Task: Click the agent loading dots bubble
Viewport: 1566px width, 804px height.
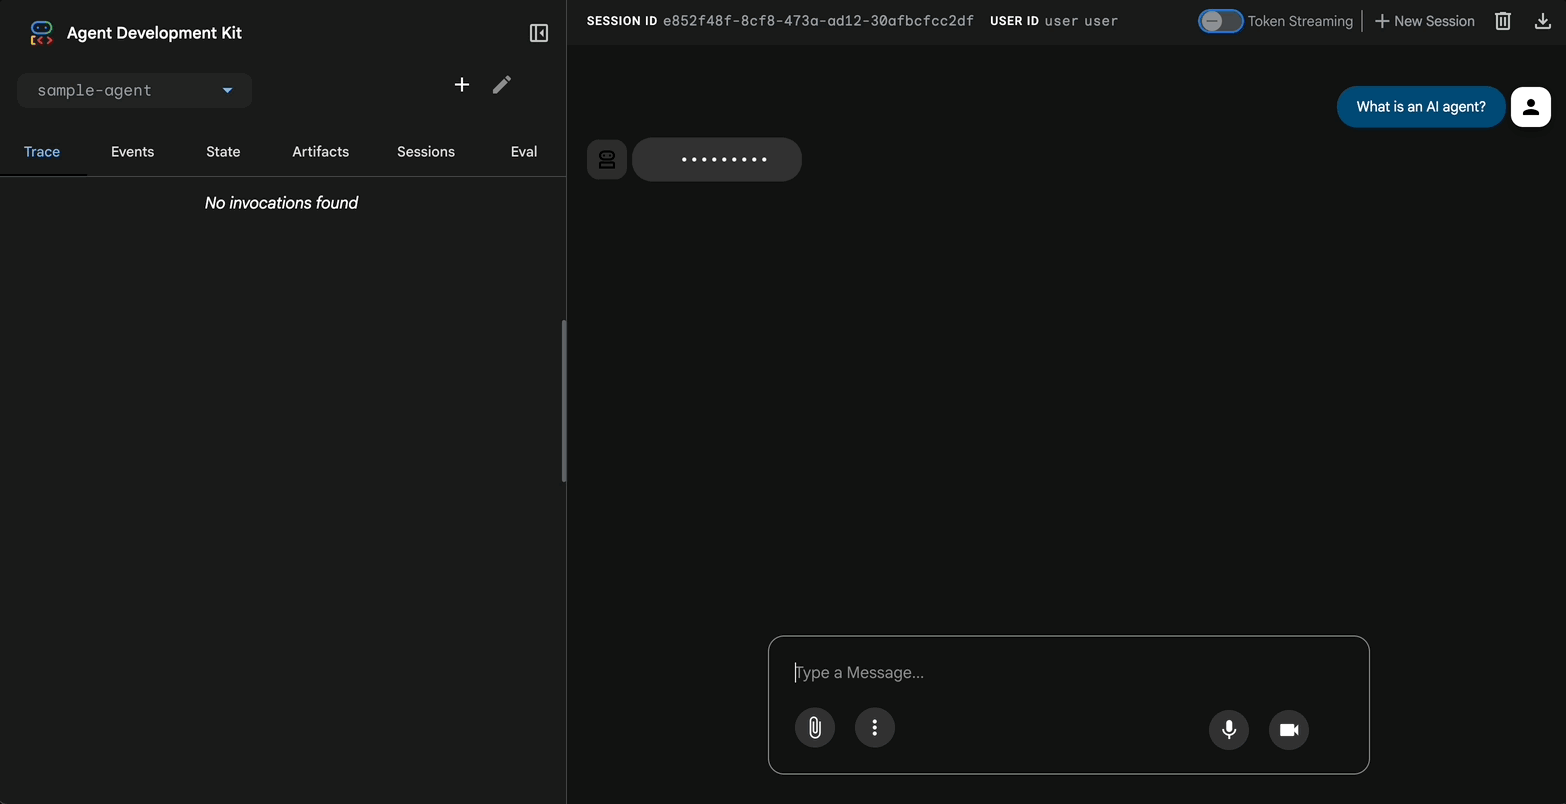Action: pos(717,159)
